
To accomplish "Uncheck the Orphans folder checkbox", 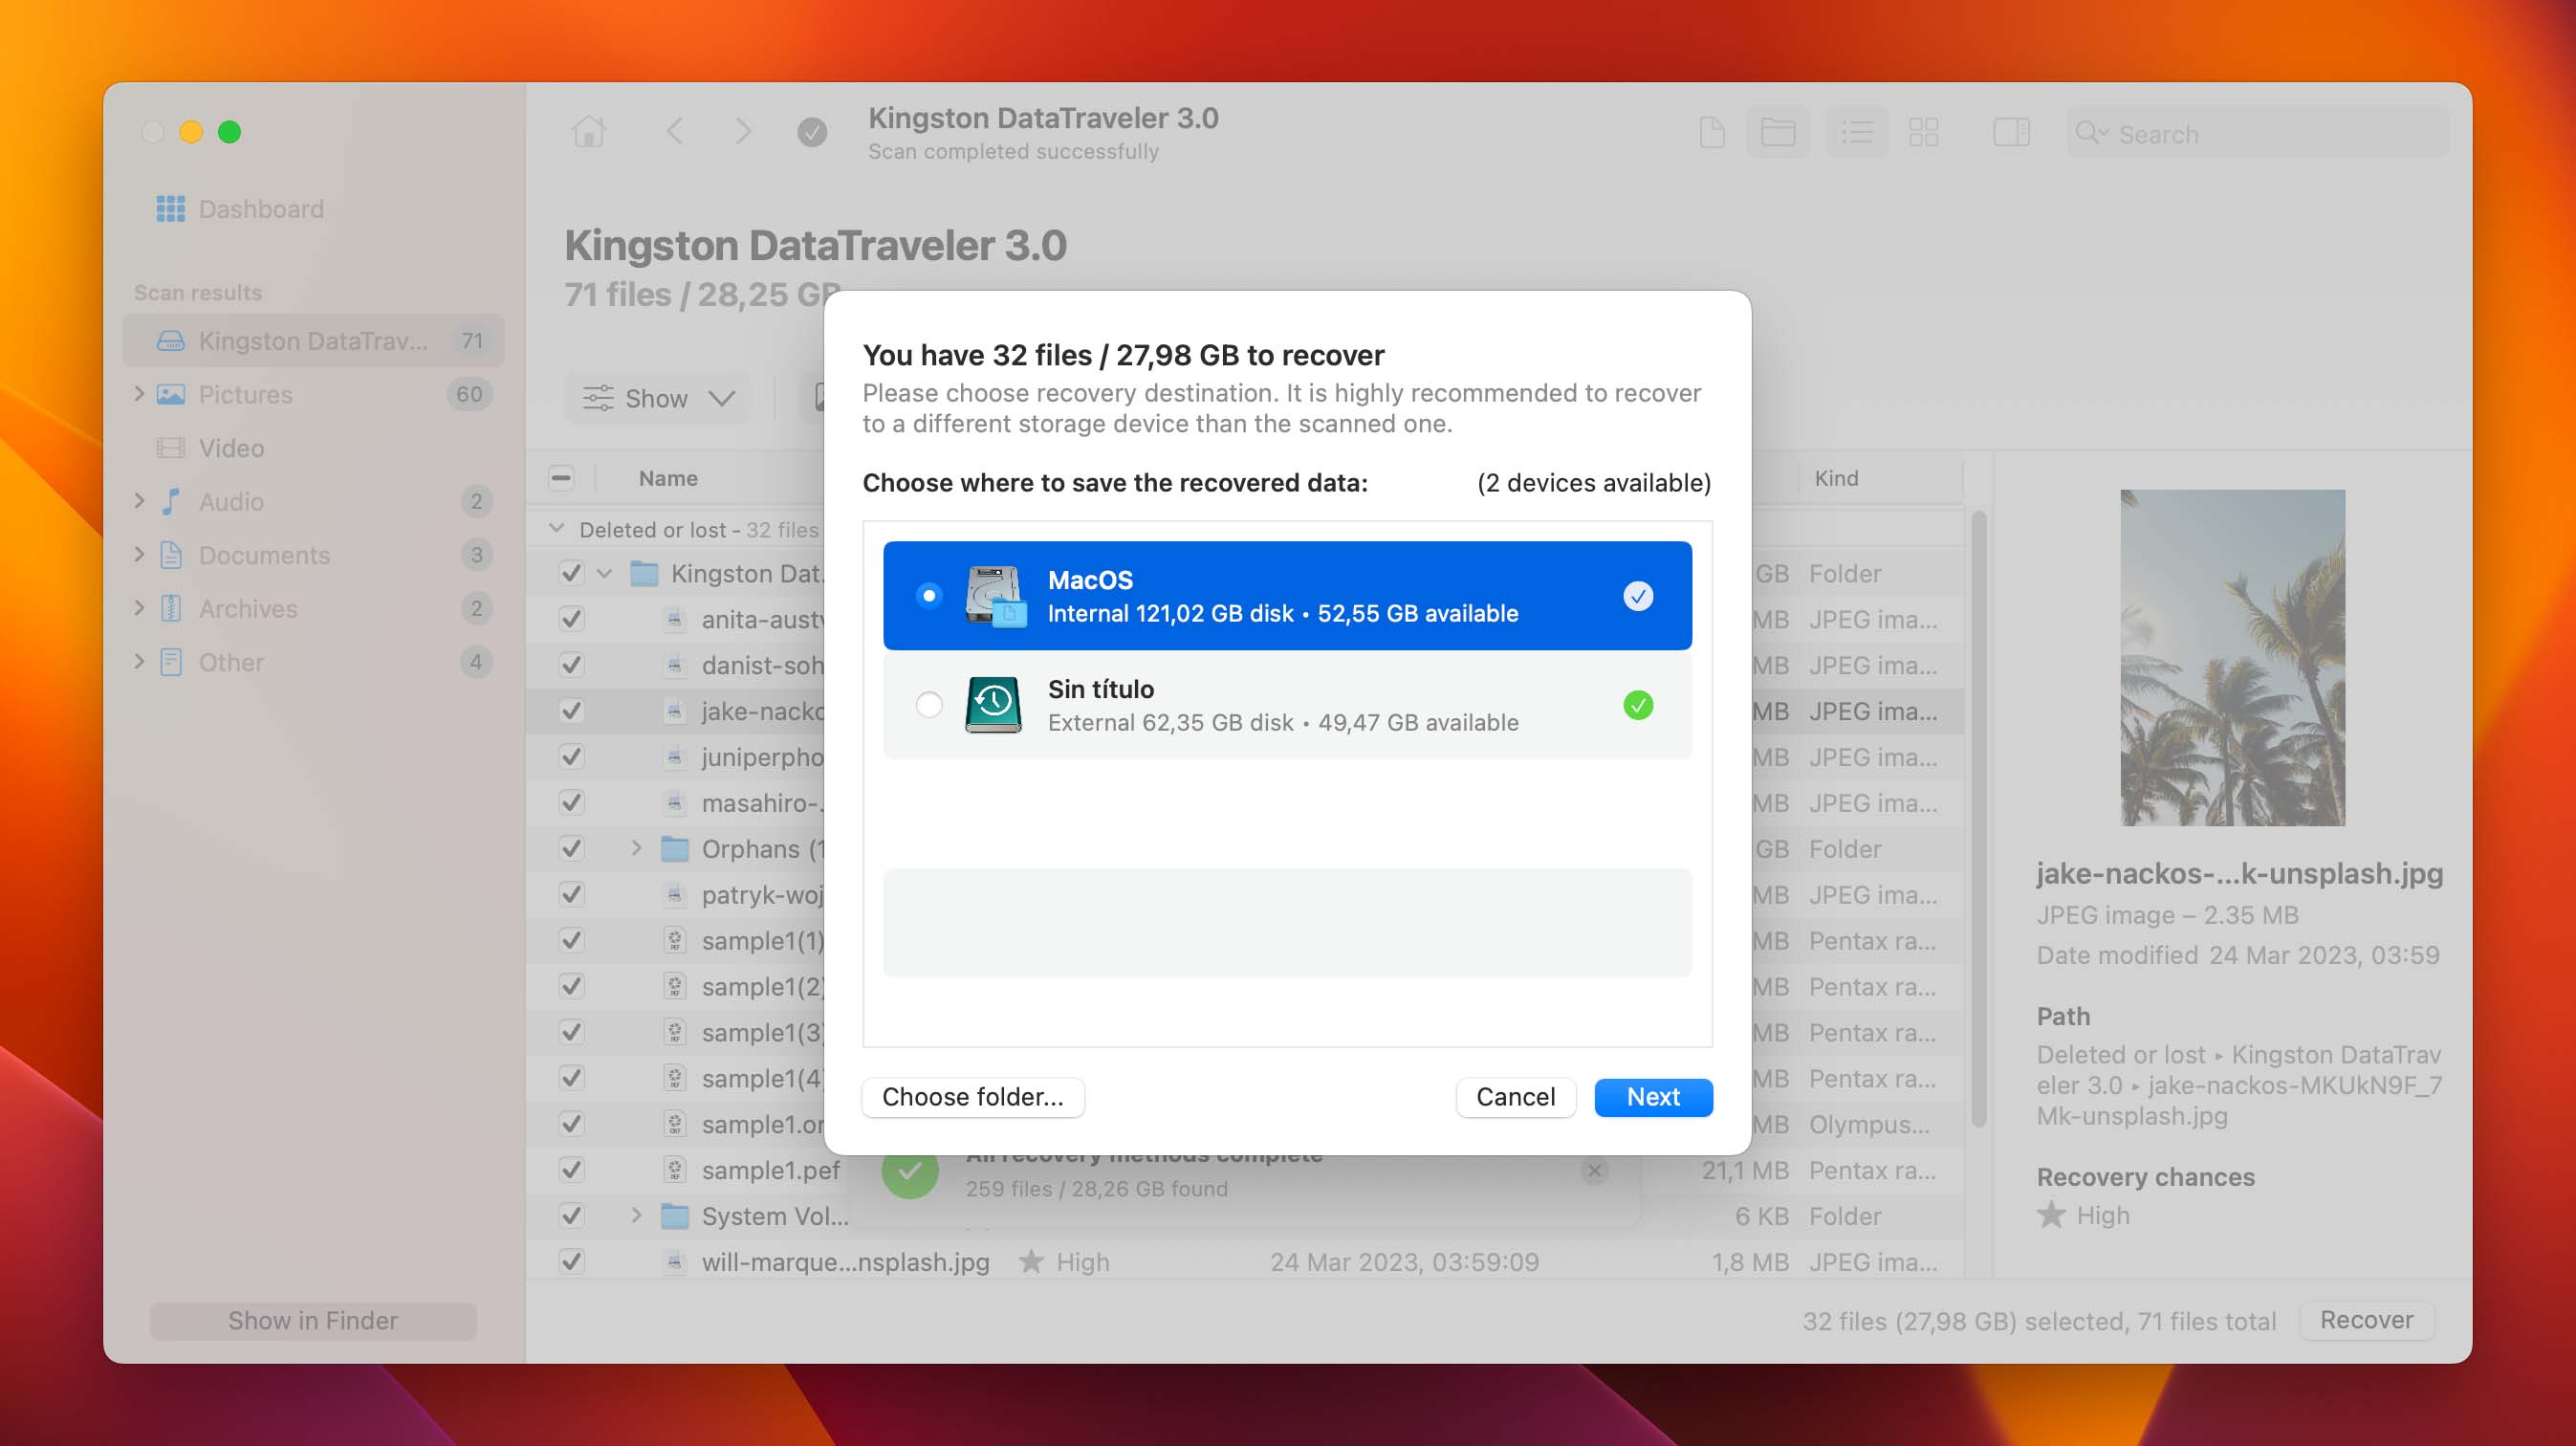I will [x=571, y=849].
